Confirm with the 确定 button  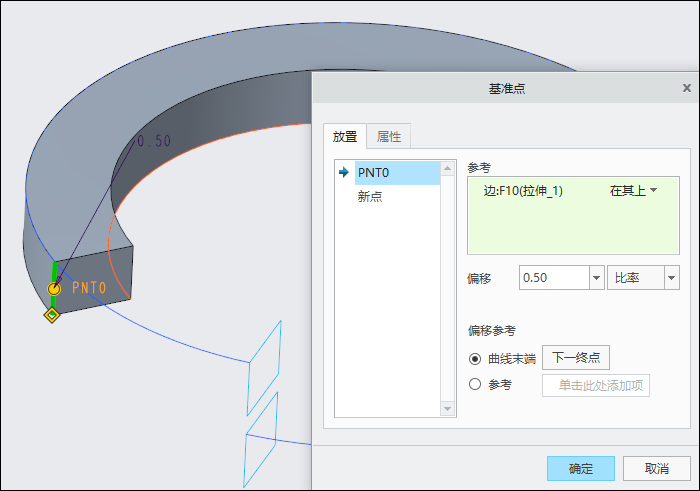(x=581, y=468)
